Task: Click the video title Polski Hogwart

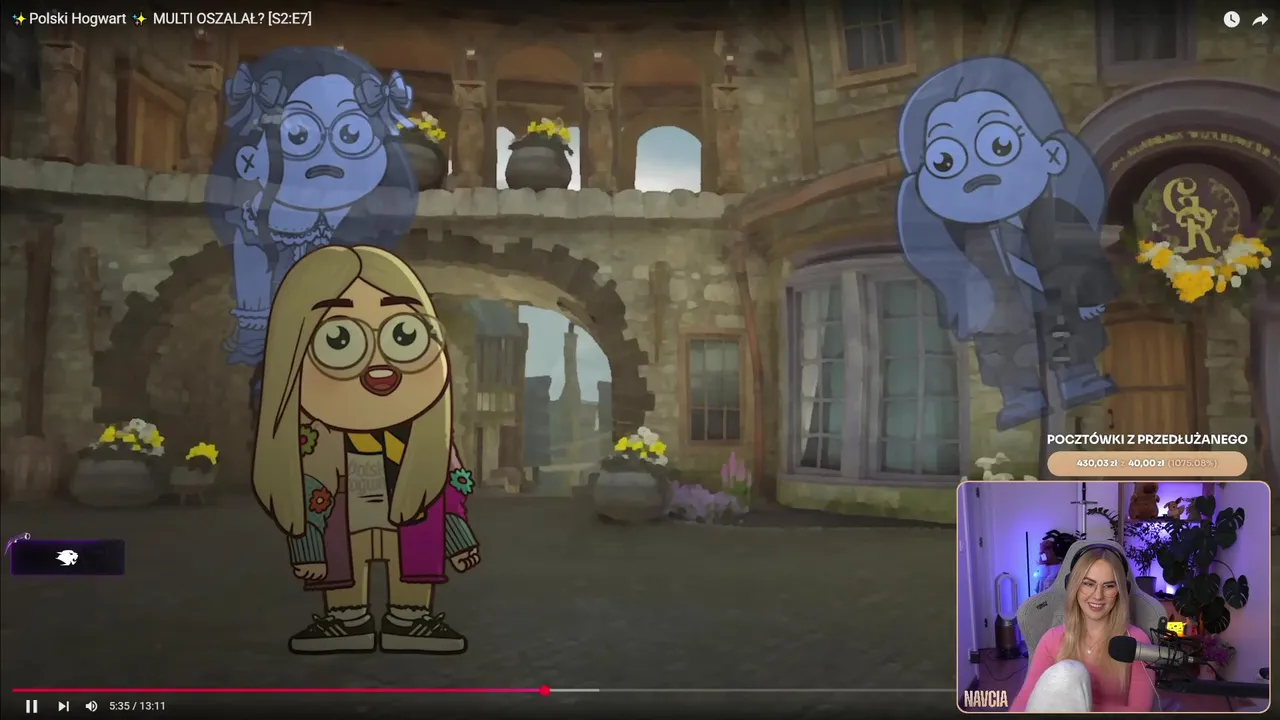Action: [x=161, y=18]
